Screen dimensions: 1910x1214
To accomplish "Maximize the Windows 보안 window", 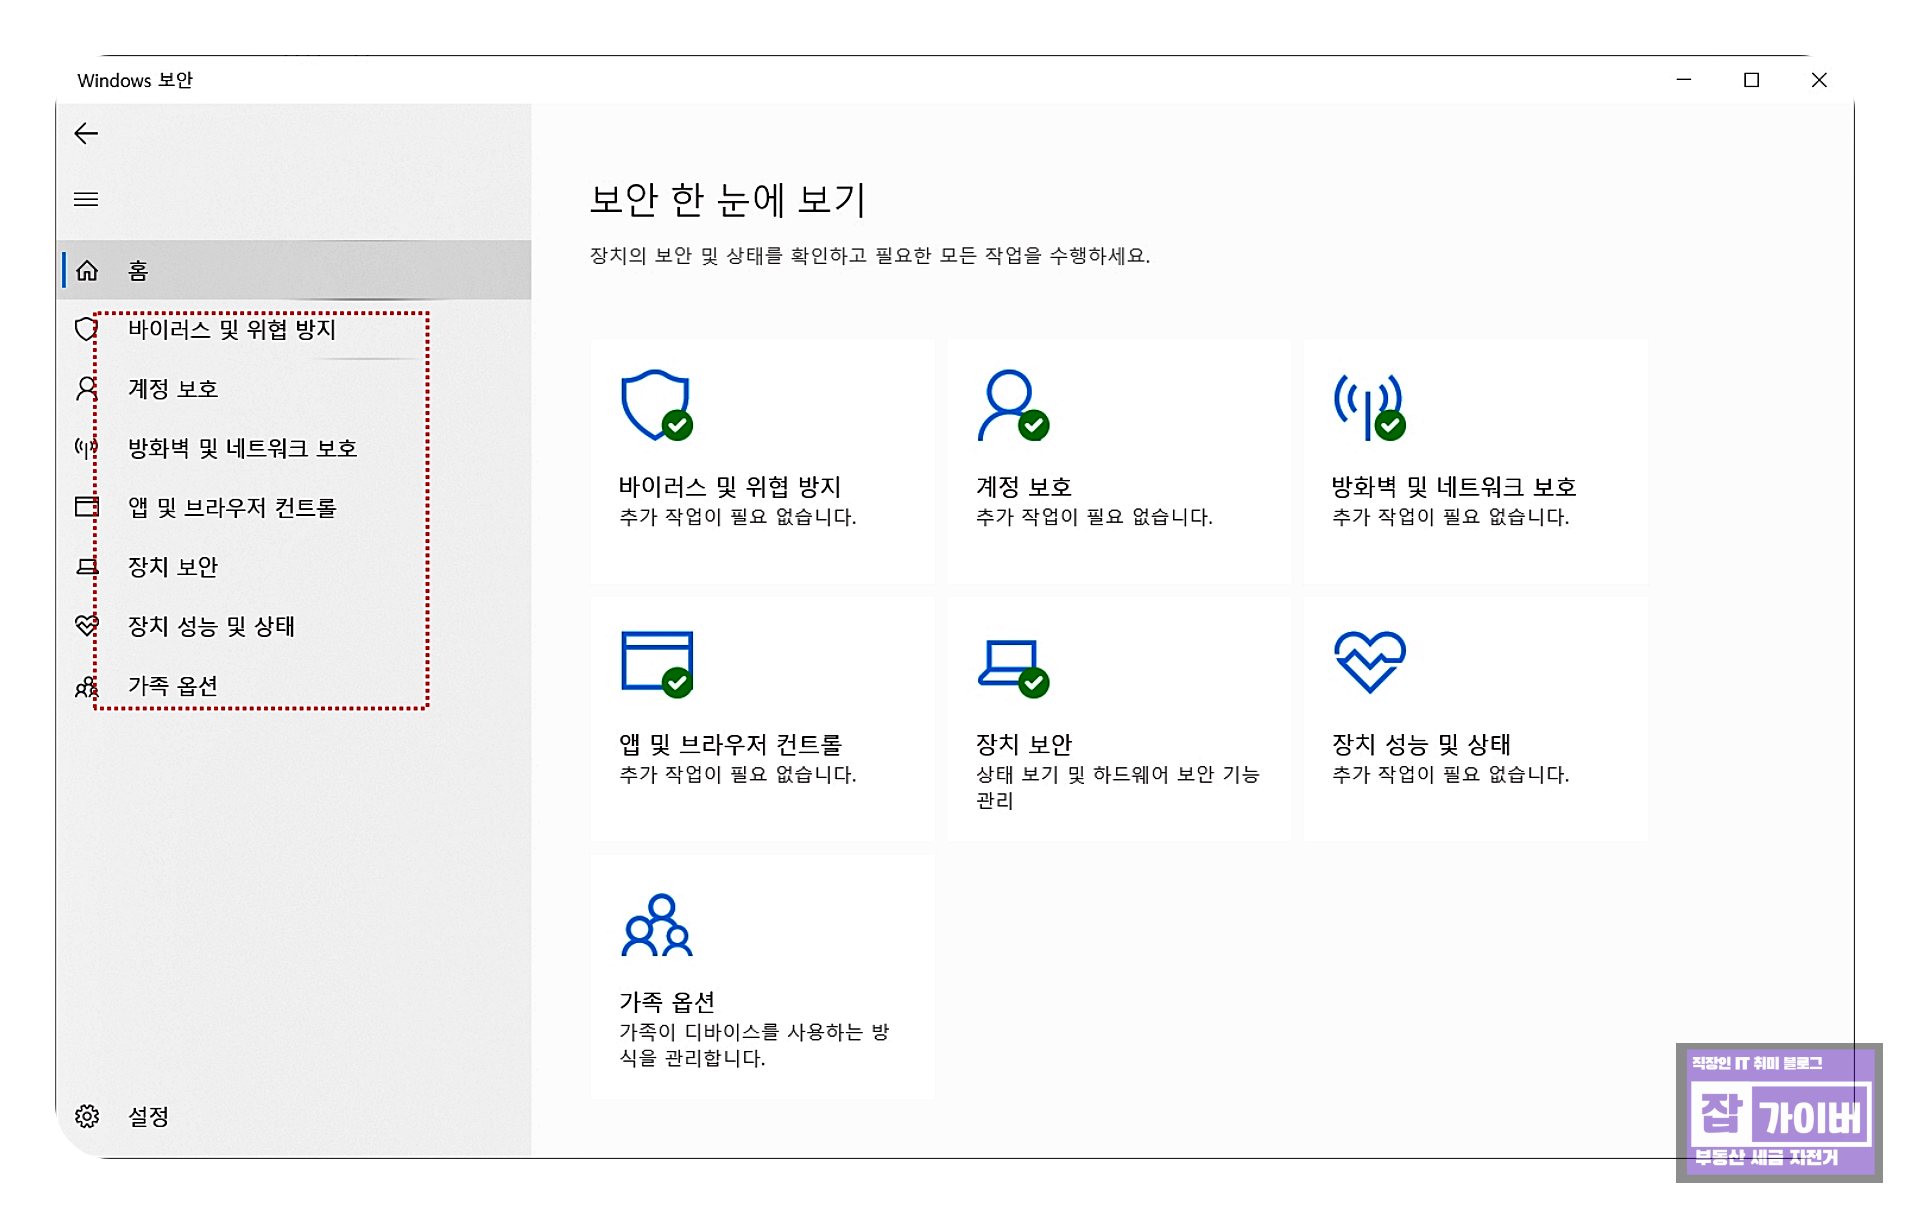I will 1751,80.
